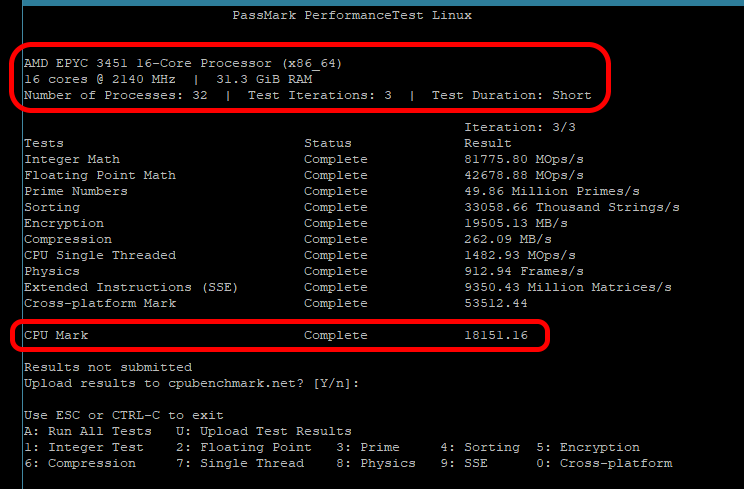Click the 0: Cross-platform menu option
Viewport: 744px width, 489px height.
pos(604,463)
